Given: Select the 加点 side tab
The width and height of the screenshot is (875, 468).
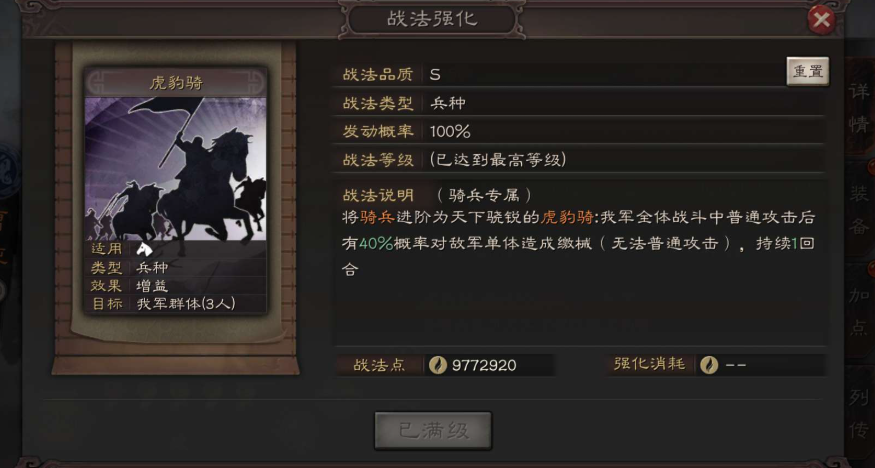Looking at the screenshot, I should point(859,311).
